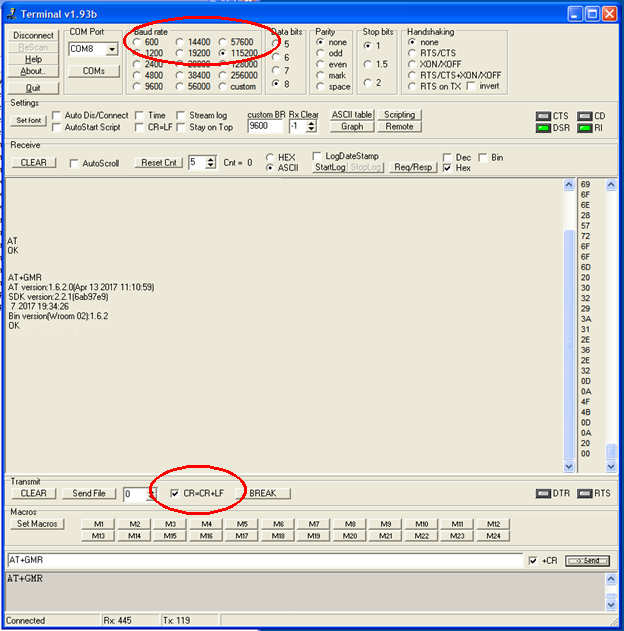Adjust the Reset Cnt value spinner
This screenshot has height=631, width=624.
coord(210,162)
